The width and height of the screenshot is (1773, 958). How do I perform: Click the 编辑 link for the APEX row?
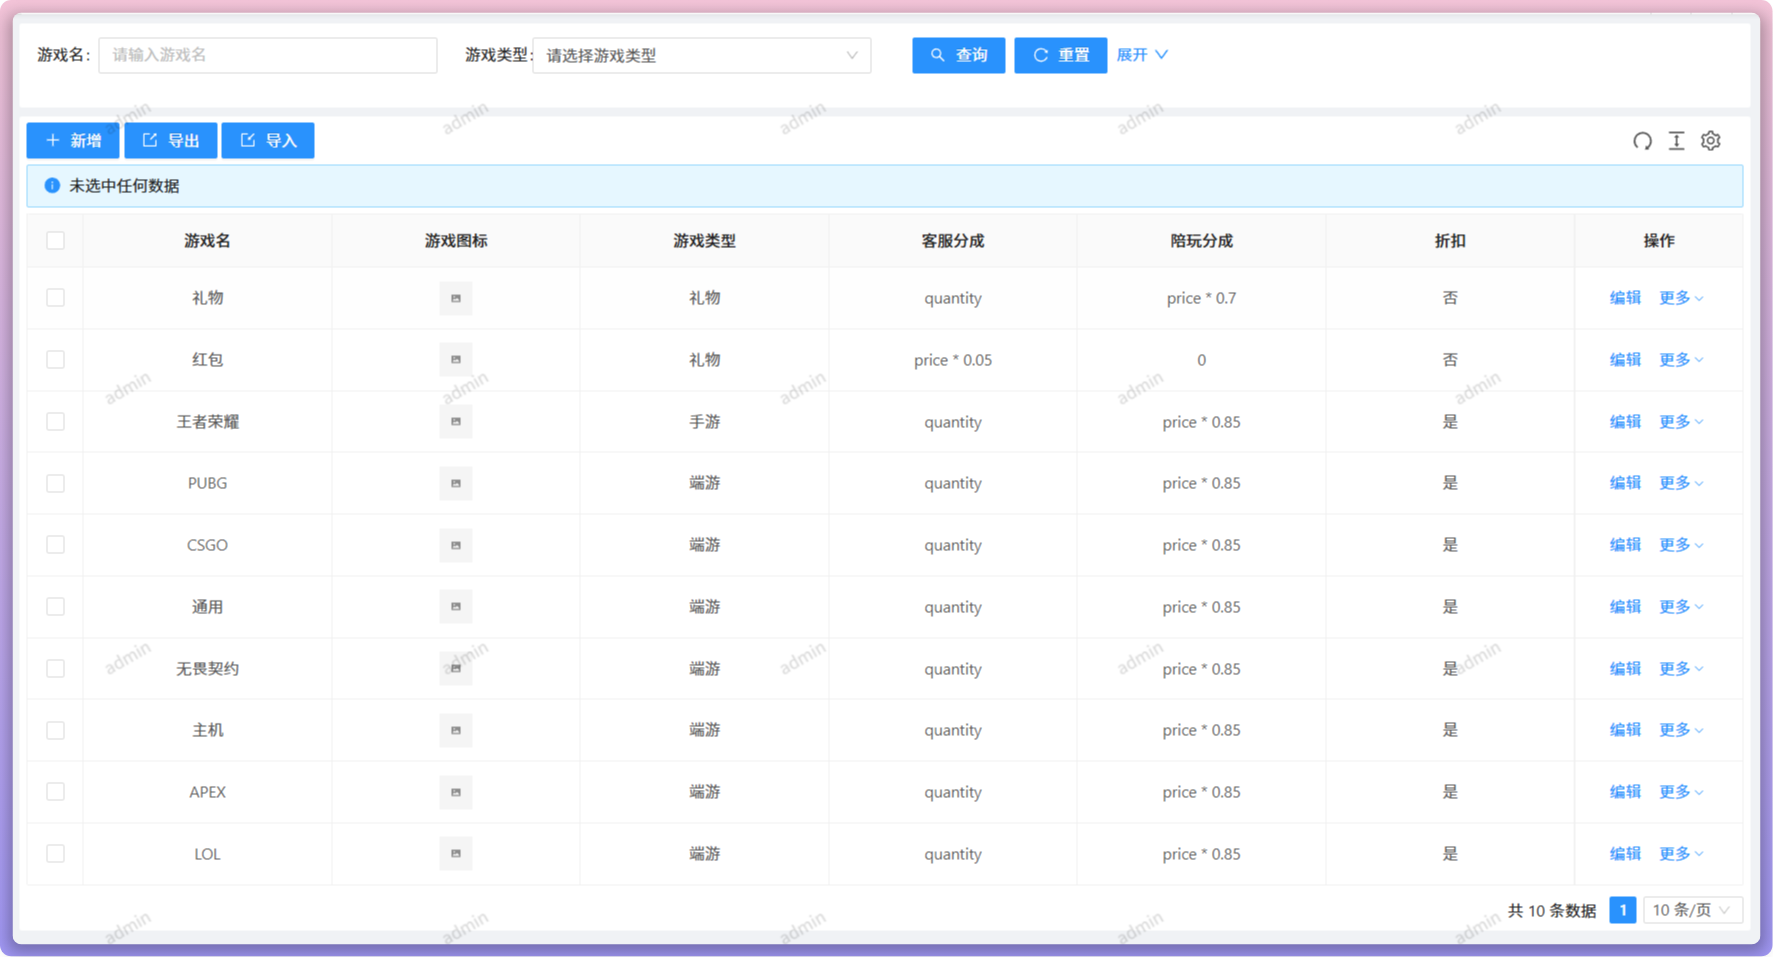[1624, 791]
